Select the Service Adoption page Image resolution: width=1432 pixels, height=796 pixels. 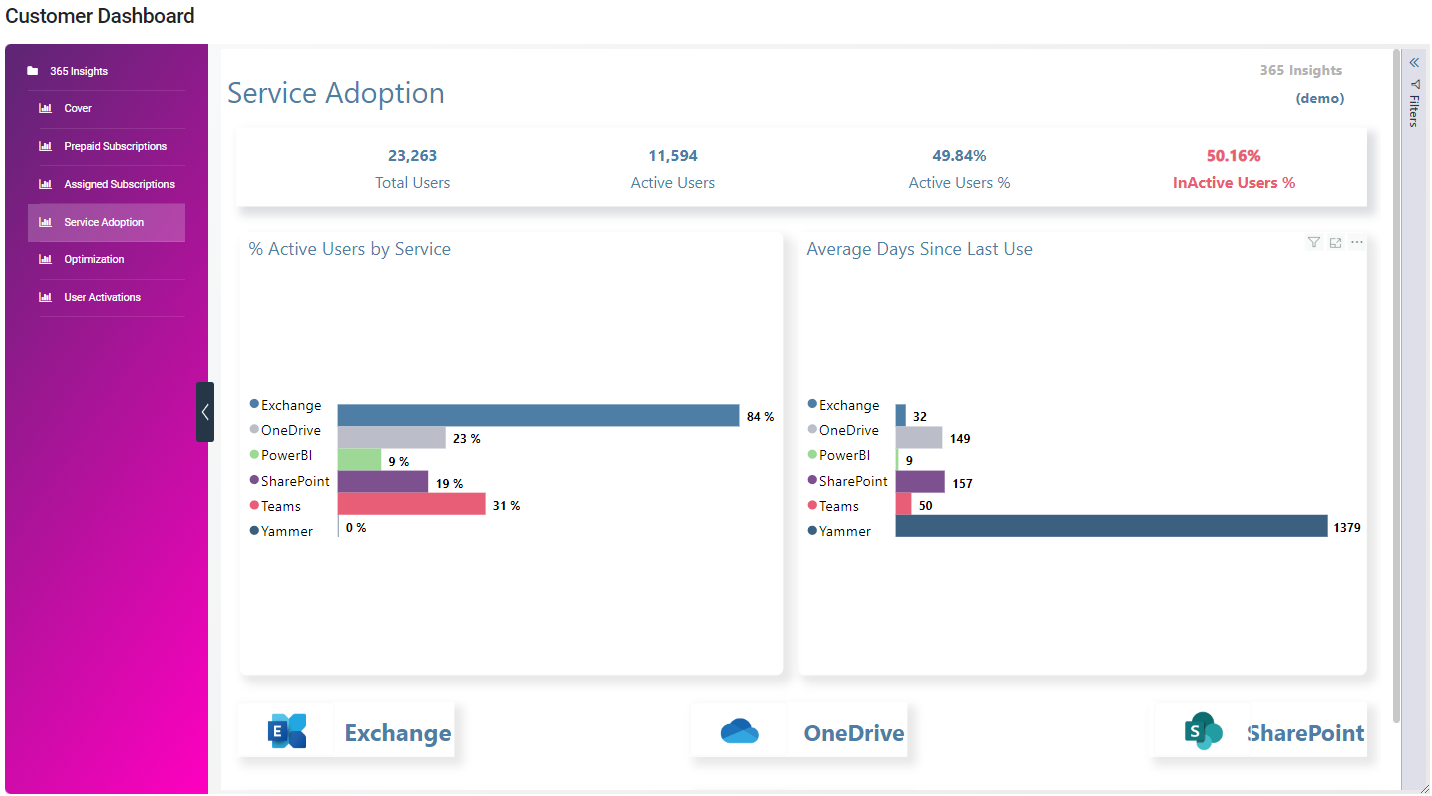[x=106, y=222]
